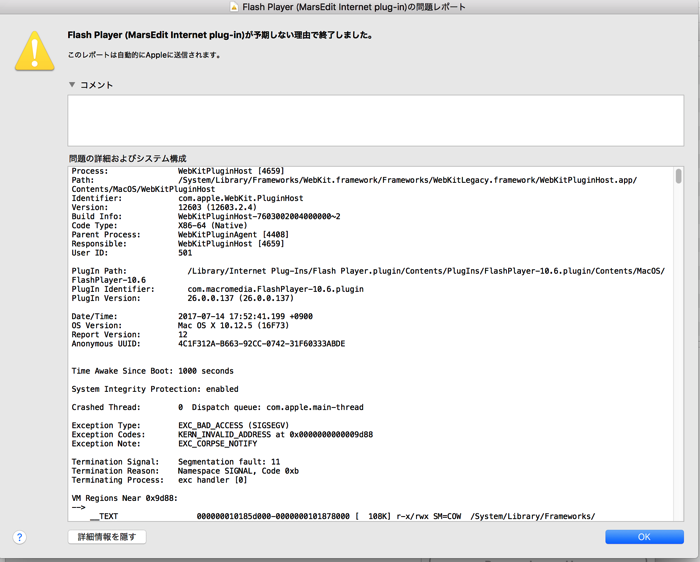
Task: Click Responsible: WebKitPluginHost [4659] line
Action: pos(178,244)
